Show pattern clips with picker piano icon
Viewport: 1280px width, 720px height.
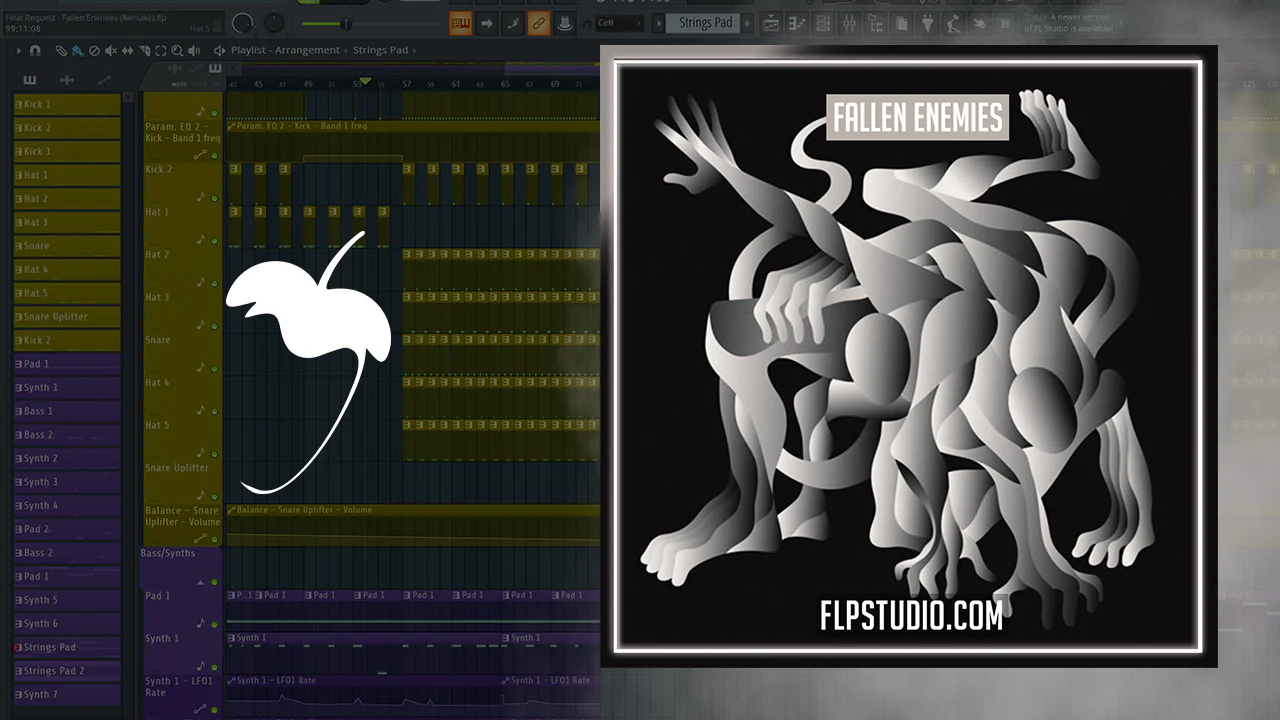click(30, 80)
